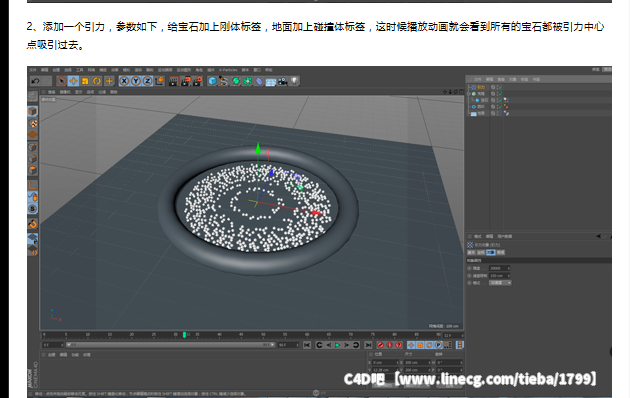Toggle the Z axis lock
This screenshot has width=630, height=398.
(147, 81)
